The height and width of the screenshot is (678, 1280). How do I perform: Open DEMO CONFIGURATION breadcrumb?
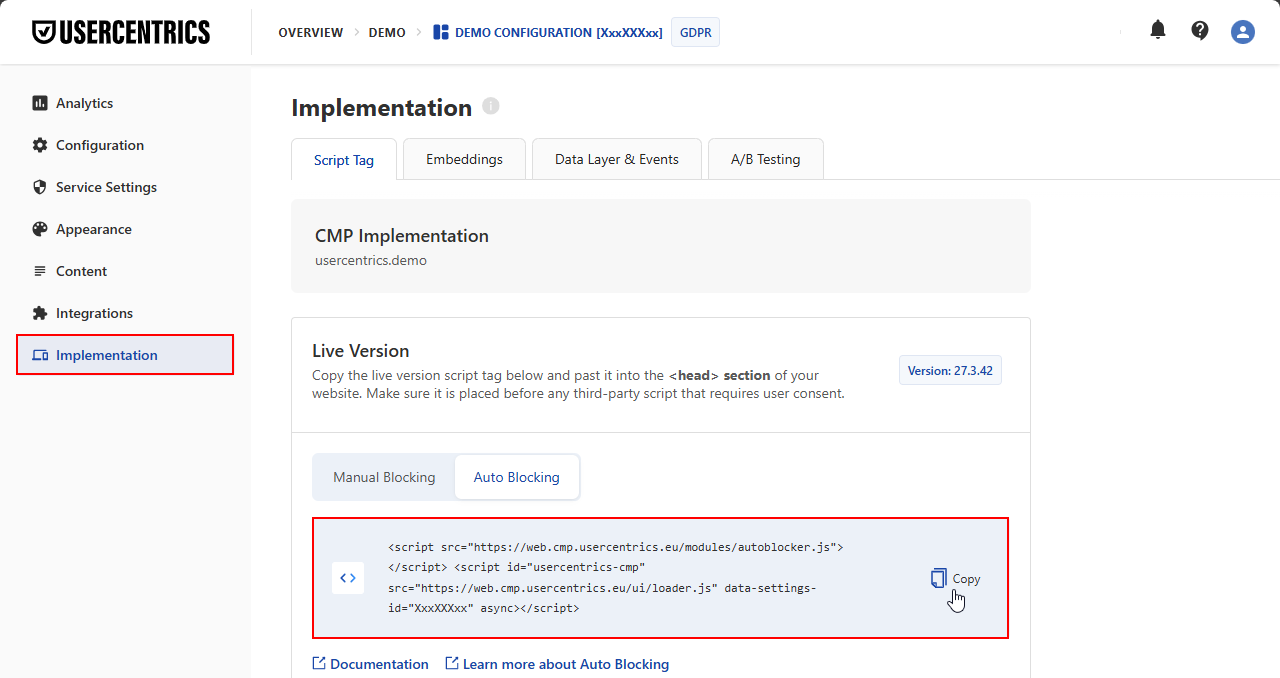[x=558, y=32]
